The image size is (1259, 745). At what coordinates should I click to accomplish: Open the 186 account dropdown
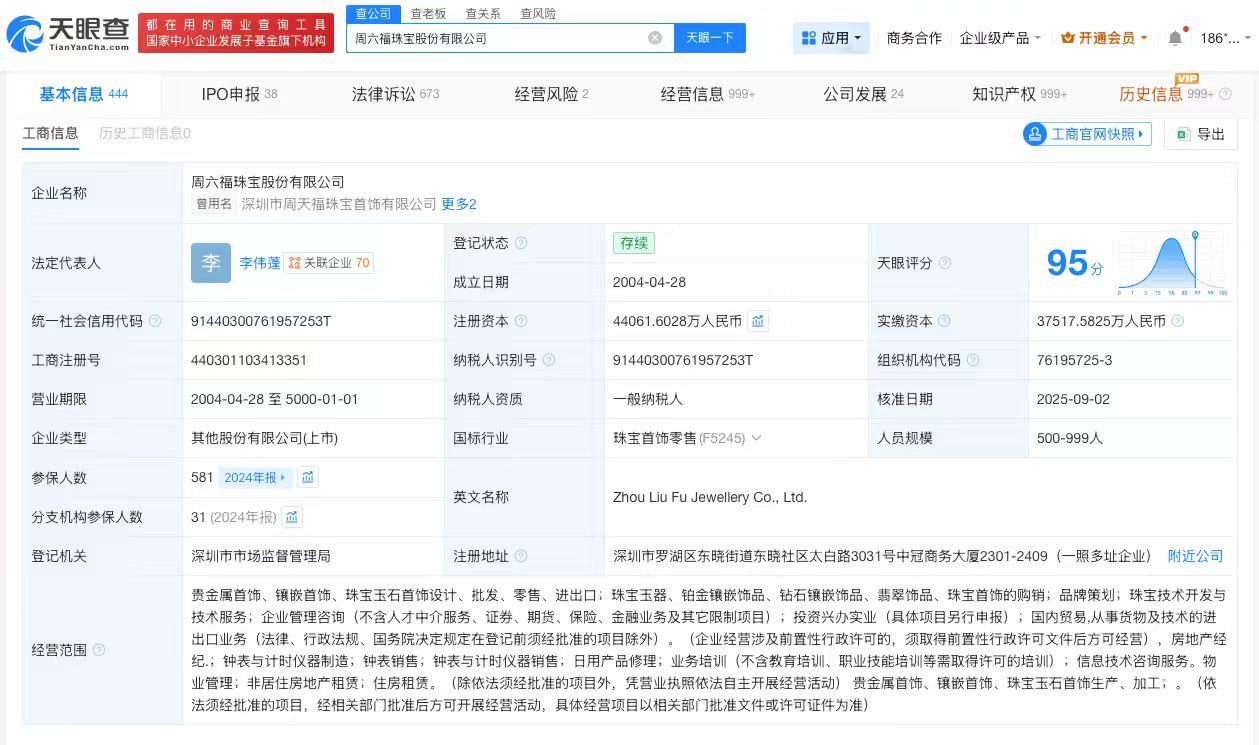tap(1224, 38)
